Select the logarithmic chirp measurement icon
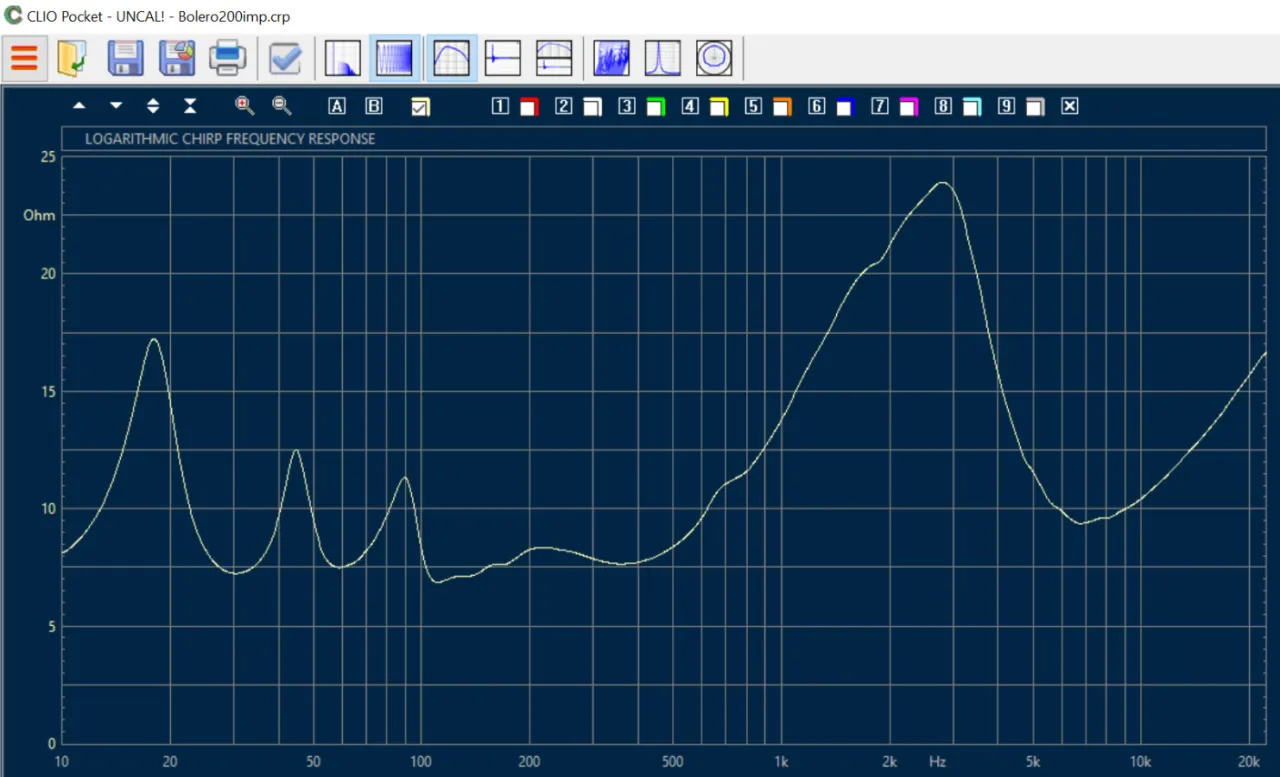The height and width of the screenshot is (777, 1280). coord(394,58)
